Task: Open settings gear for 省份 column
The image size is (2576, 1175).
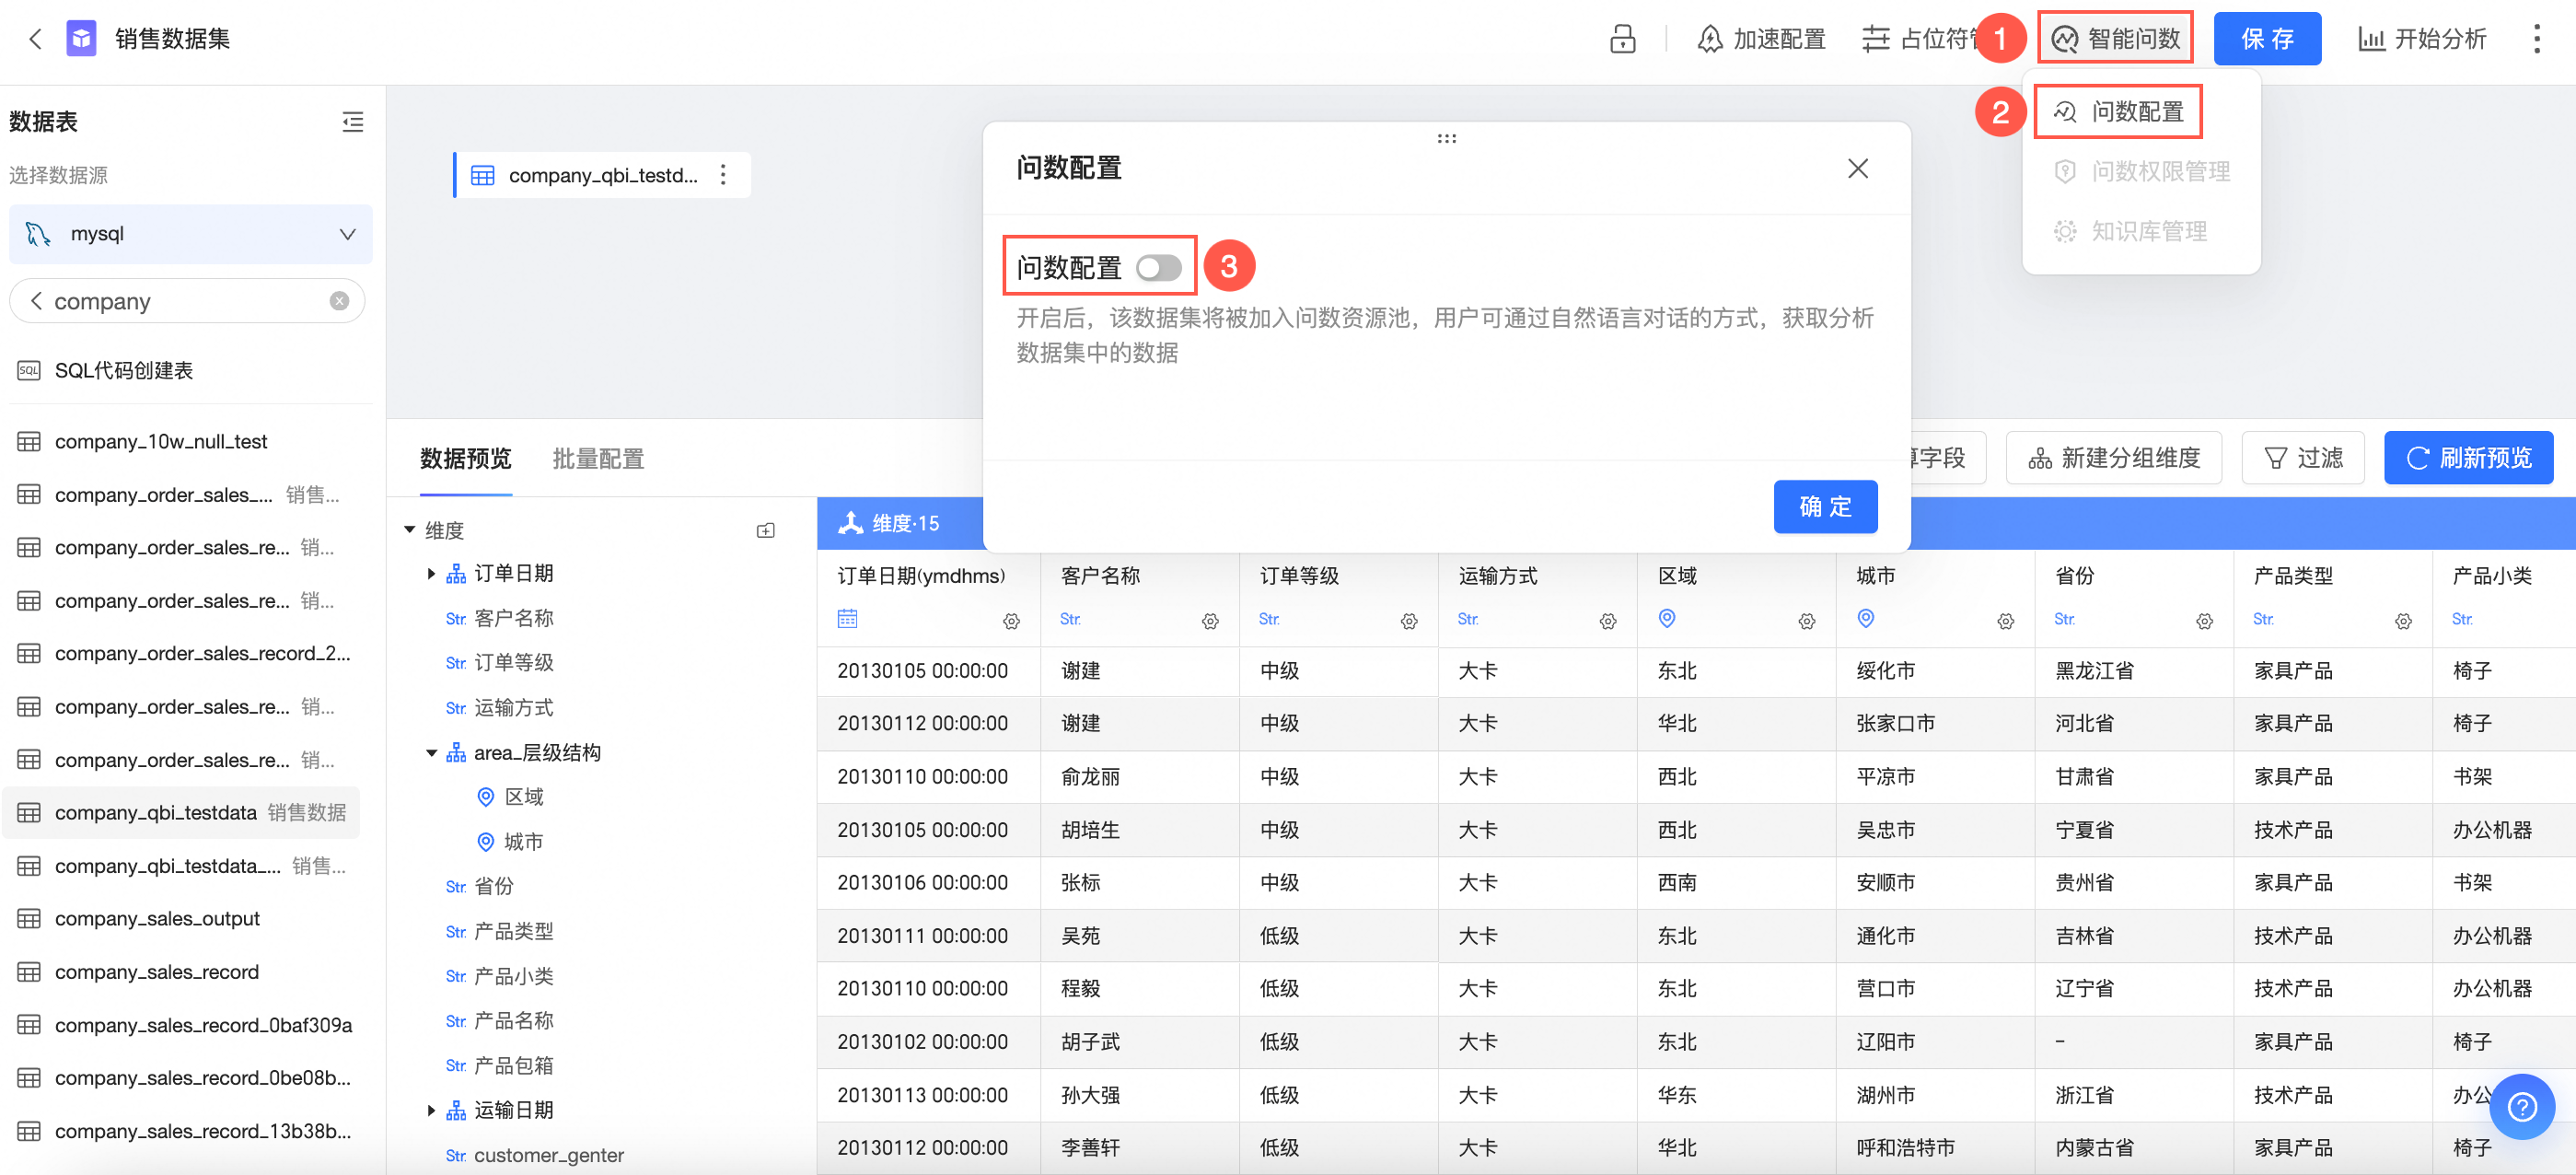Action: (2204, 622)
